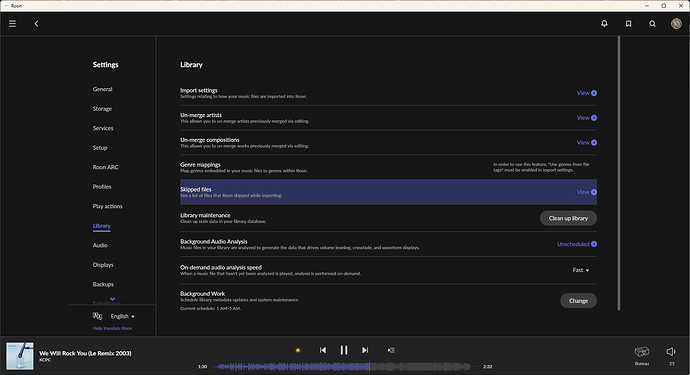
Task: Open the Roon ARC settings section
Action: 106,167
